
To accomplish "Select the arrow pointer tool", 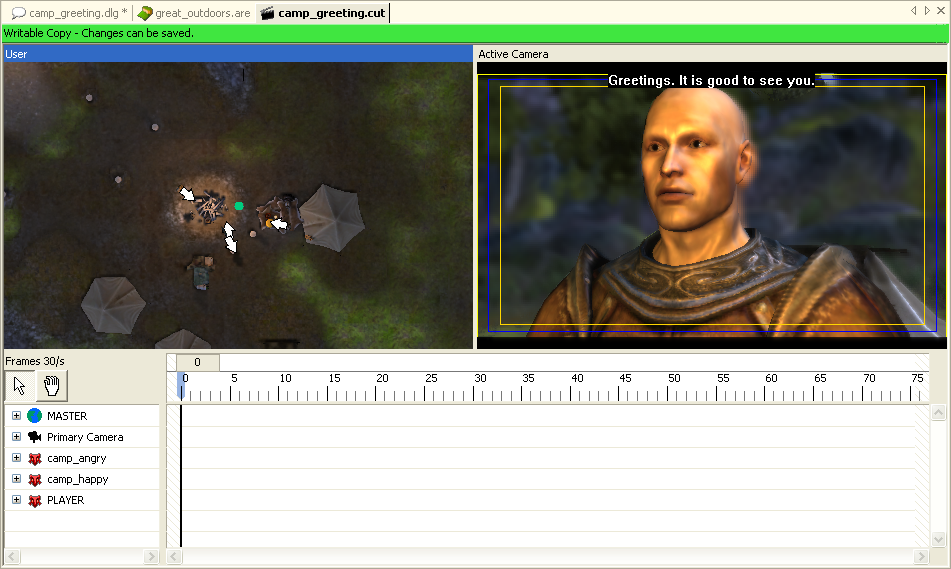I will (x=20, y=386).
